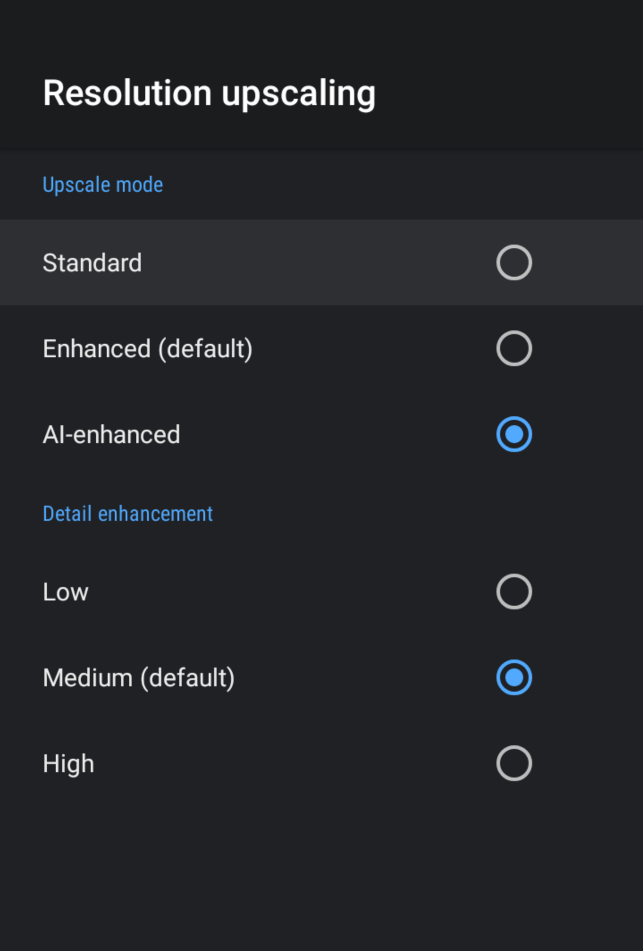Click the High option text label
Screen dimensions: 643x951
(68, 764)
